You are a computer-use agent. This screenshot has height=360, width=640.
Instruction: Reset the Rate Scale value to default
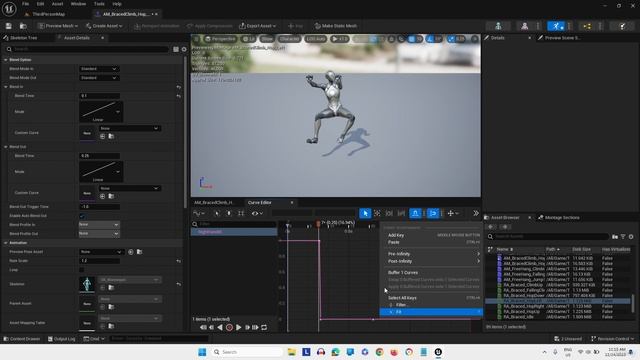pyautogui.click(x=178, y=260)
